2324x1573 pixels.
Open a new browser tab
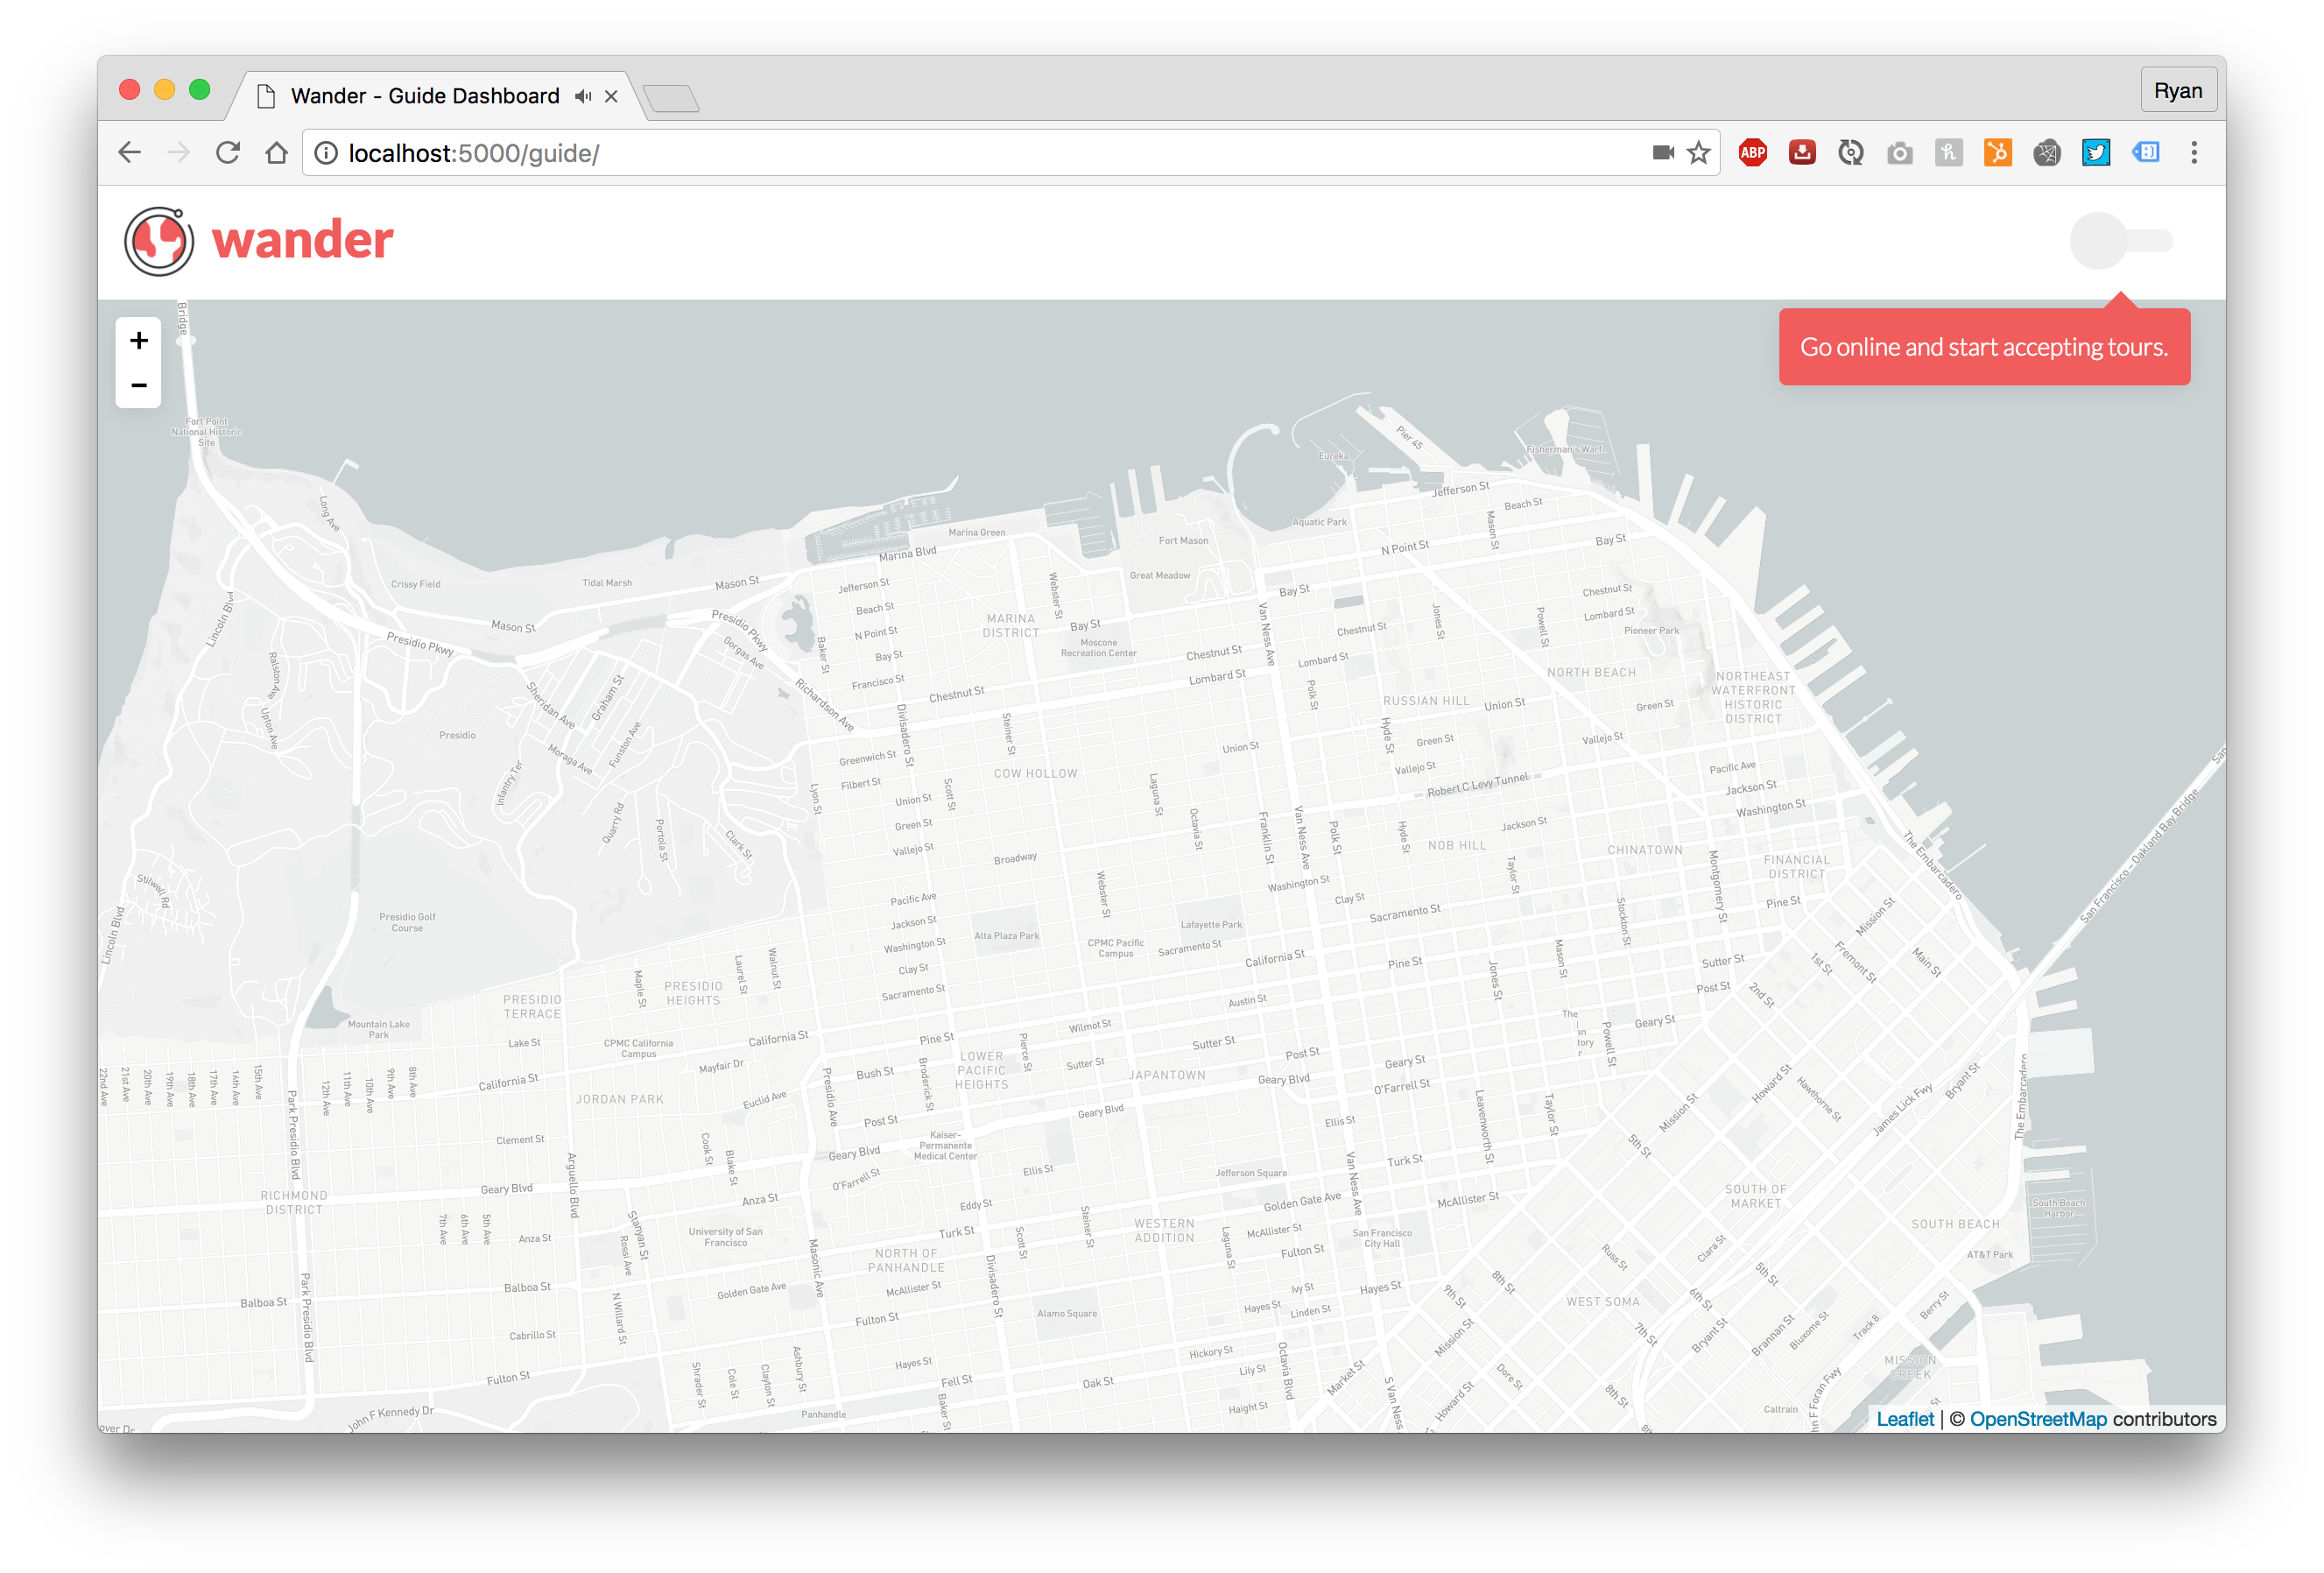(x=671, y=99)
